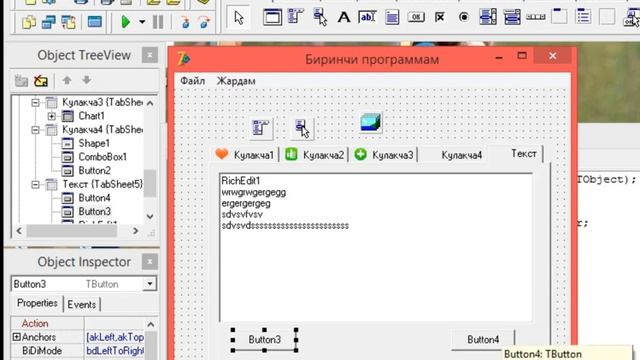640x360 pixels.
Task: Move item down in Object TreeView
Action: [x=87, y=80]
